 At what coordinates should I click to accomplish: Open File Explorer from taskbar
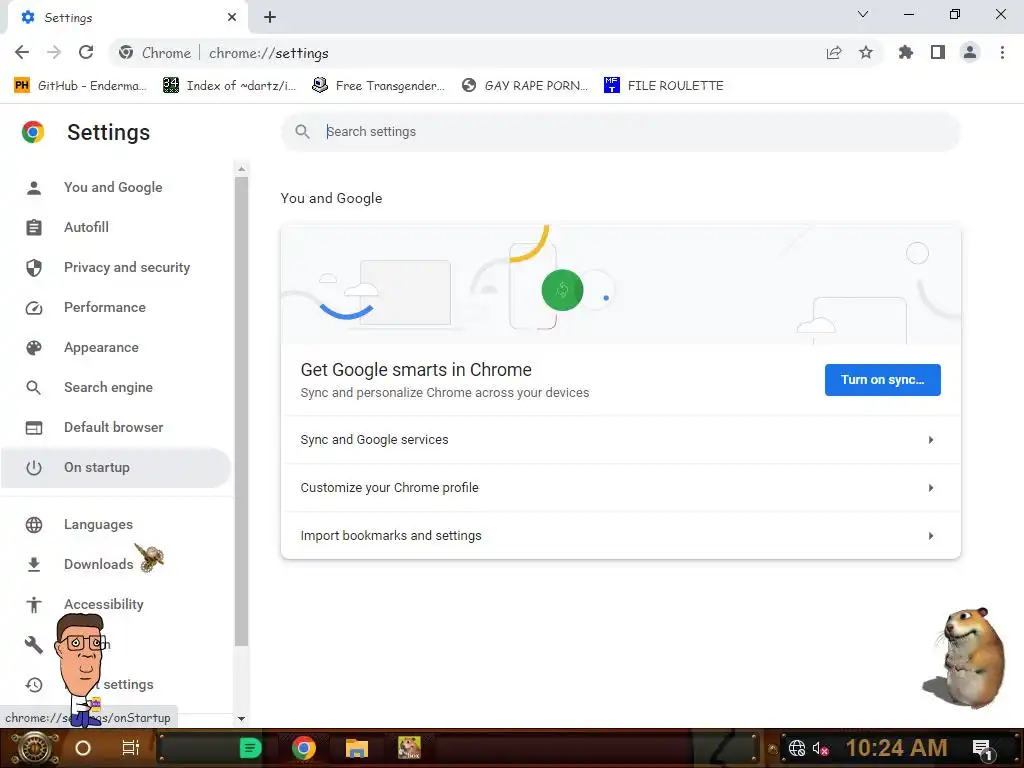(x=357, y=748)
